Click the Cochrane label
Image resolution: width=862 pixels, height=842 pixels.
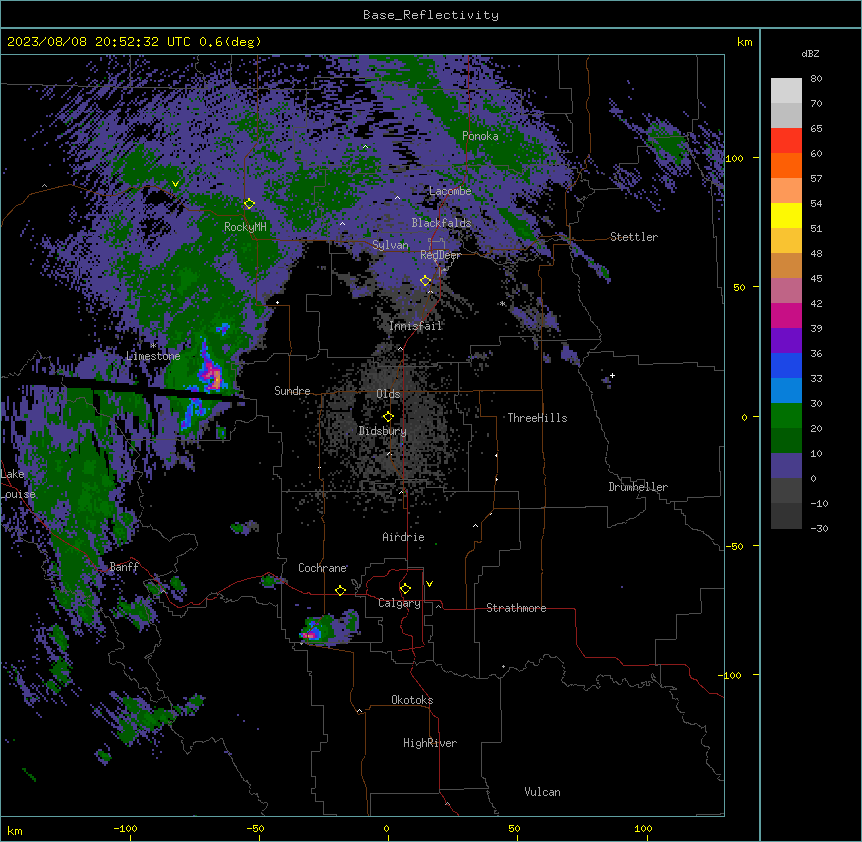[323, 568]
